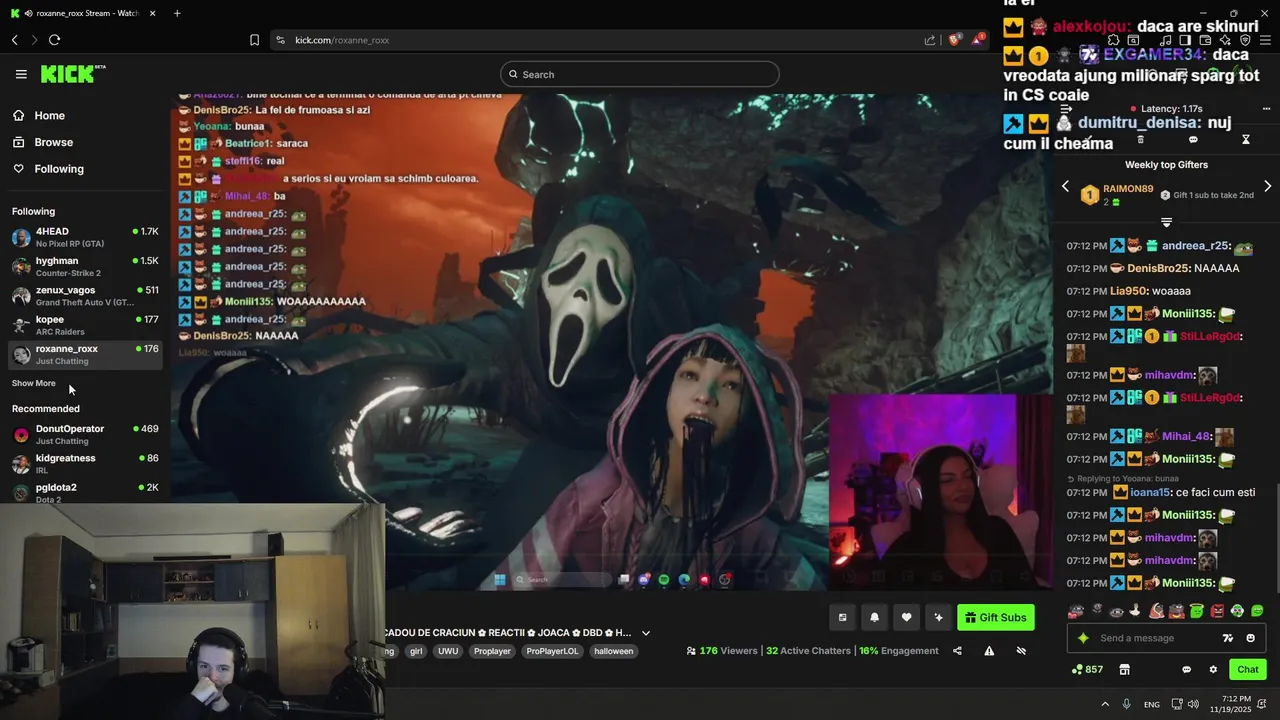Open the 7TV emote picker in message box

(x=1228, y=638)
